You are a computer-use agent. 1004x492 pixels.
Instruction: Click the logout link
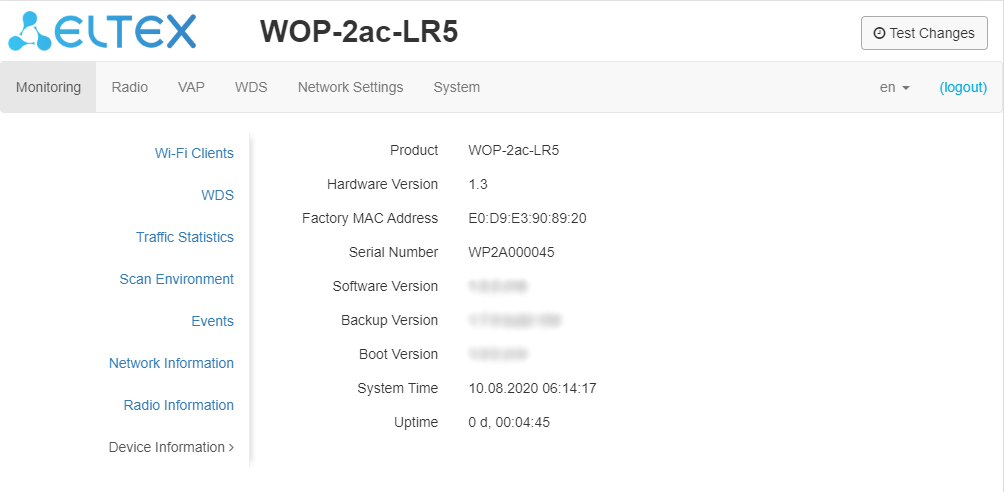click(x=963, y=87)
